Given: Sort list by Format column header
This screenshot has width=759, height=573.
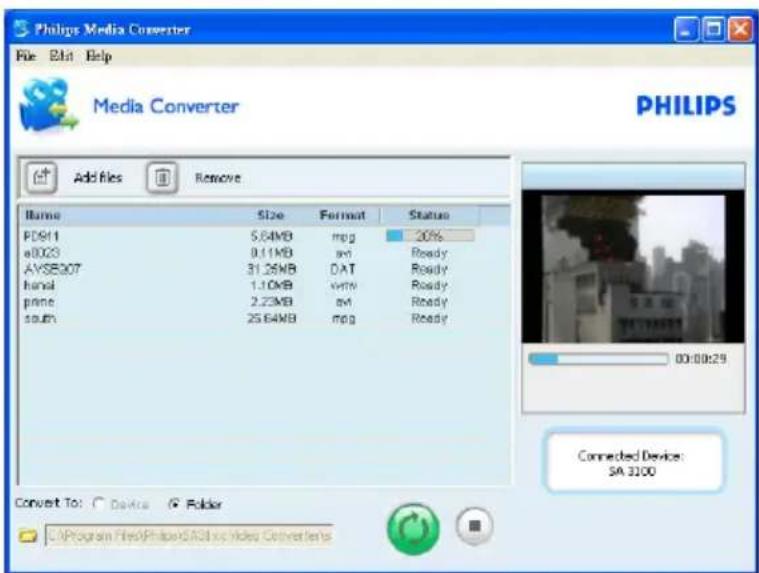Looking at the screenshot, I should click(342, 215).
